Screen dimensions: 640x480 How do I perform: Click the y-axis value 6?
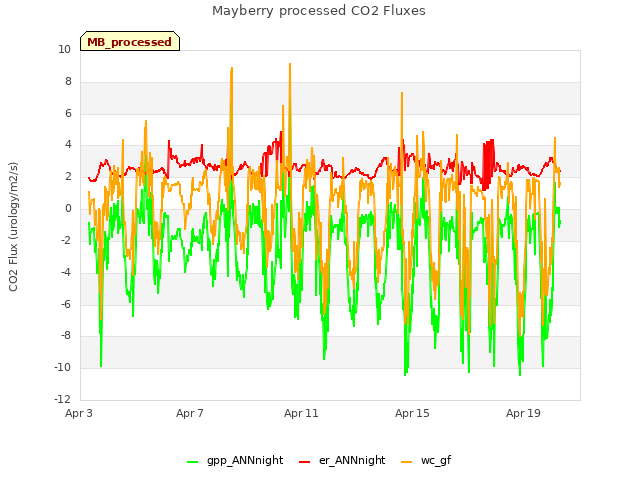point(68,113)
